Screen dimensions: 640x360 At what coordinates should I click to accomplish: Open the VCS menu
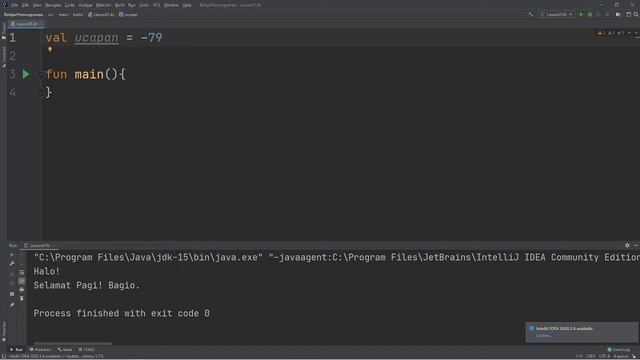tap(156, 5)
